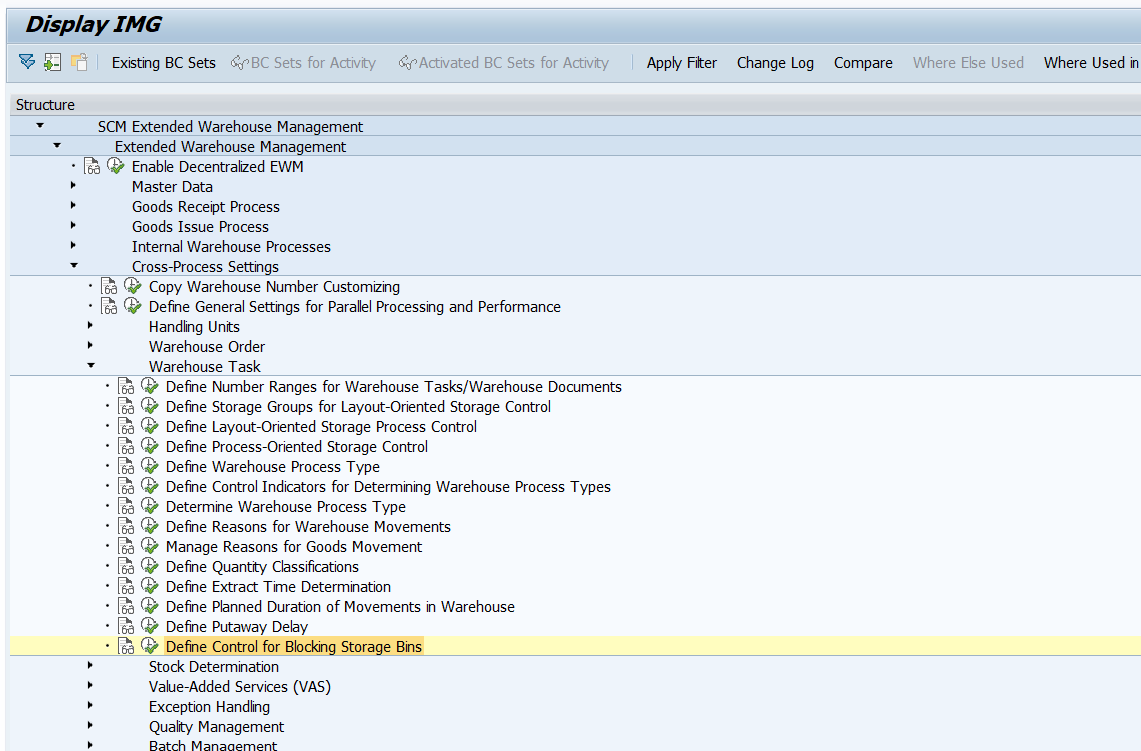
Task: Click Activated BC Sets for Activity button
Action: (x=504, y=63)
